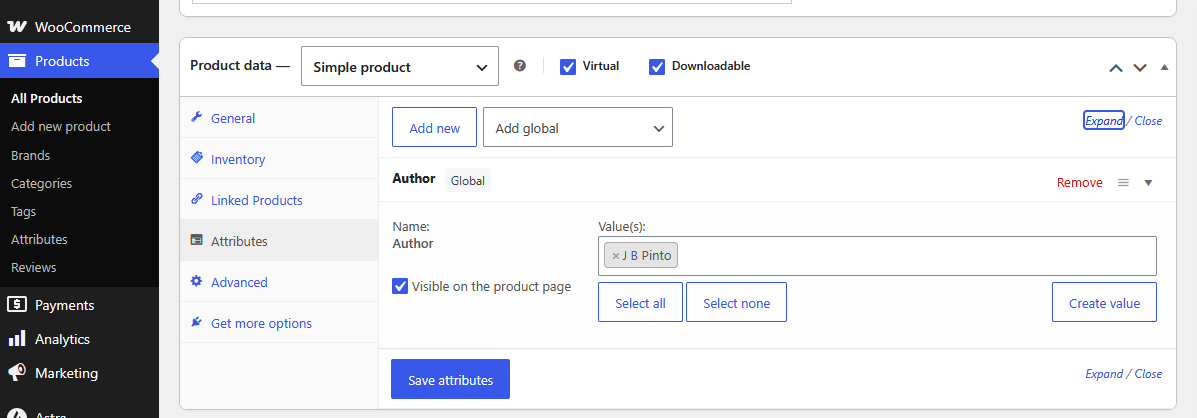The height and width of the screenshot is (418, 1197).
Task: Click the Products archive box icon
Action: point(17,61)
